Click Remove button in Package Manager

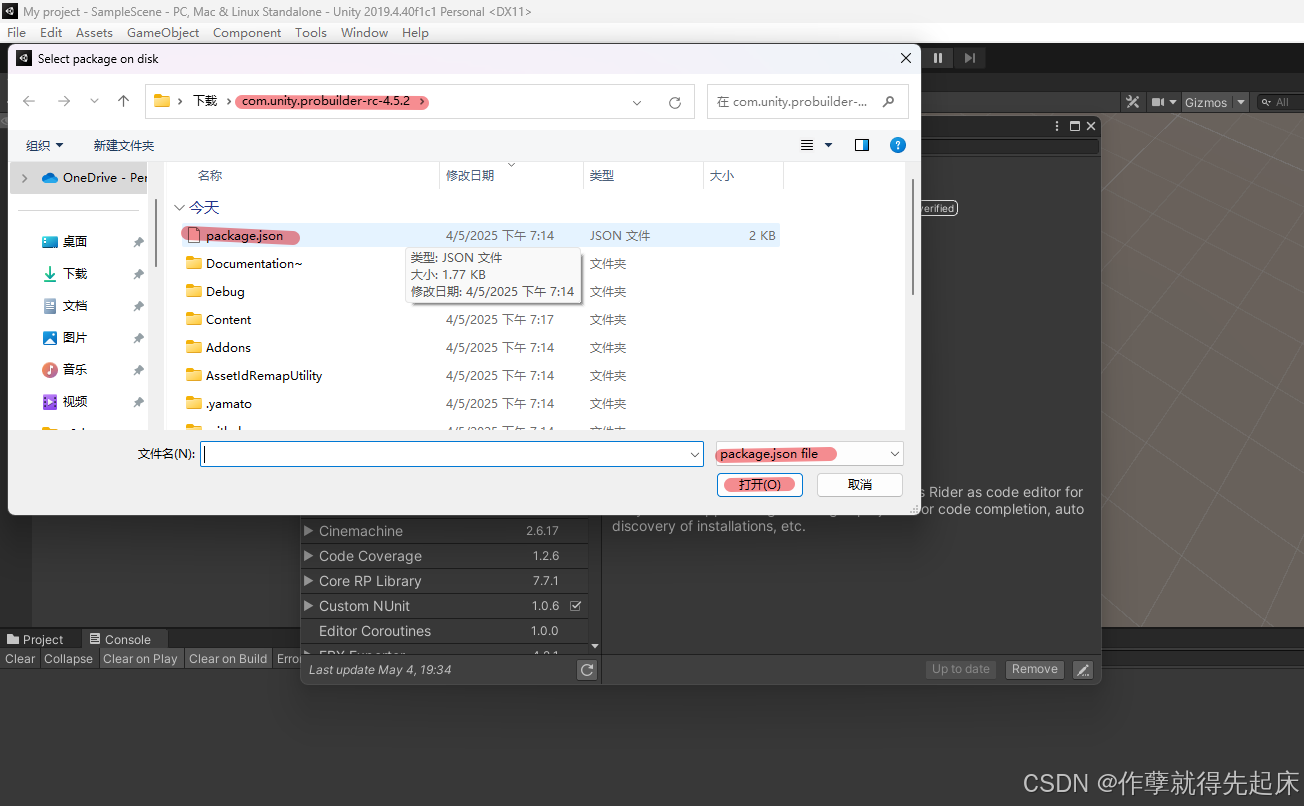click(1034, 669)
